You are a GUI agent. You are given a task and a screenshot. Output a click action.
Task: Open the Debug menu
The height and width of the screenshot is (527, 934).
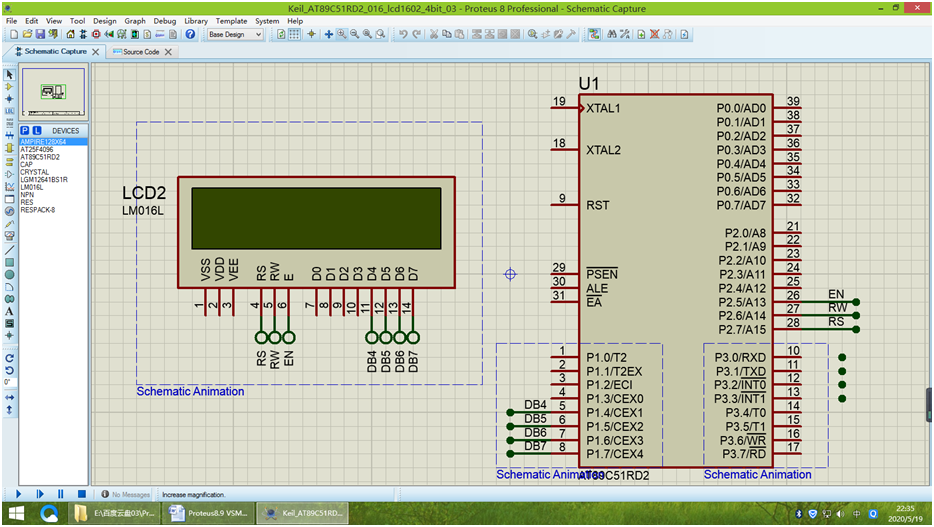[165, 21]
